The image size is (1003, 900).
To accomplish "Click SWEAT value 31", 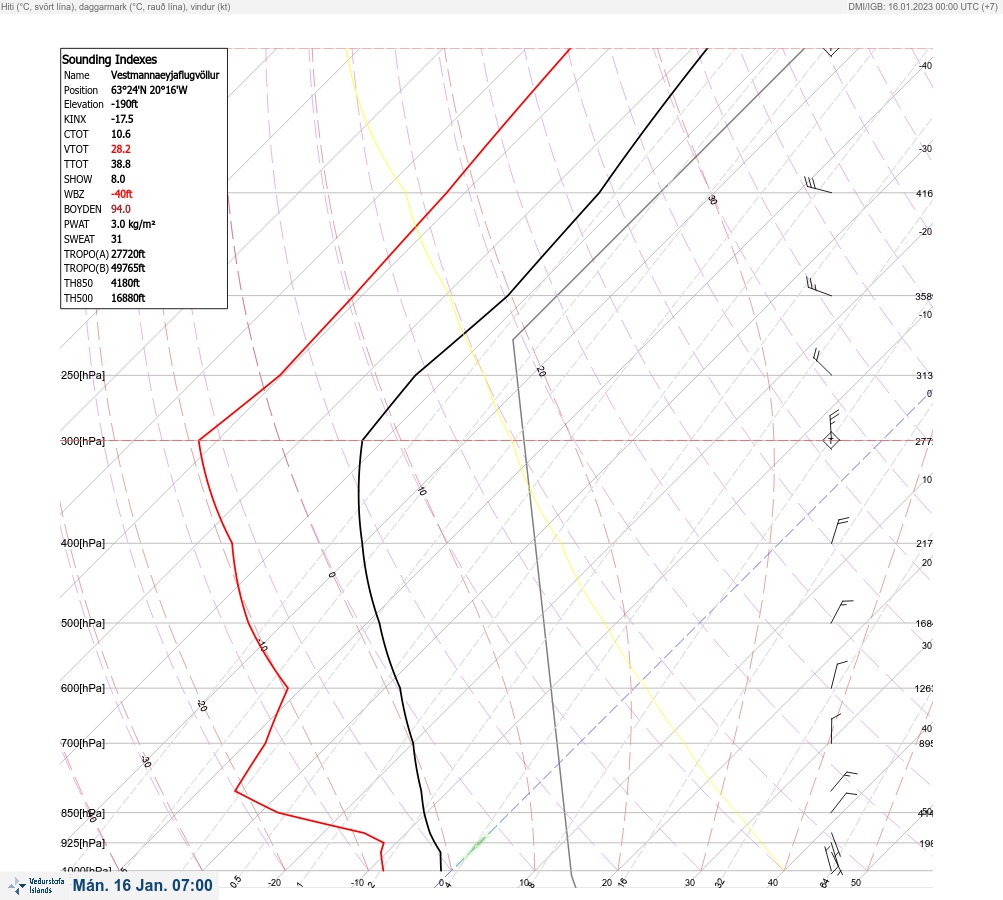I will point(116,239).
